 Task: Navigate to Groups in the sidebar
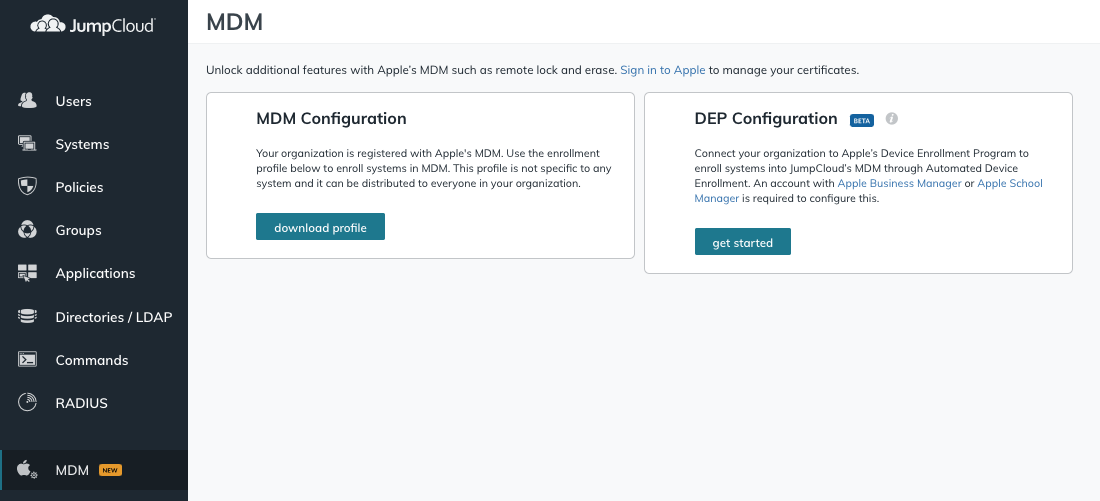(x=94, y=230)
